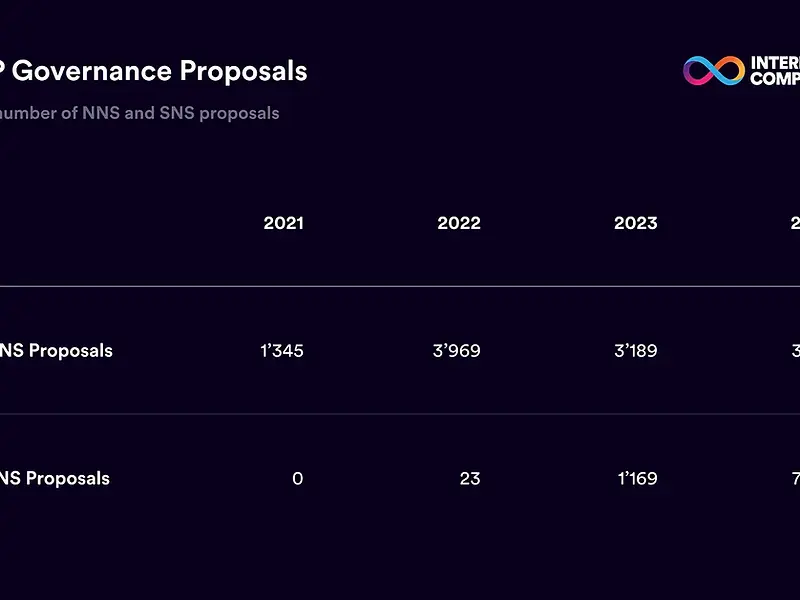Click the cut-off year header after 2023
The height and width of the screenshot is (600, 800).
pos(795,223)
